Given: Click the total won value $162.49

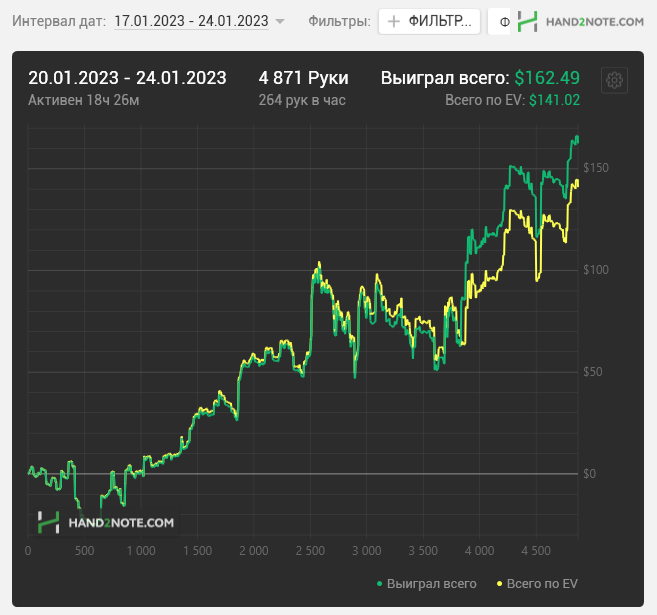Looking at the screenshot, I should [x=547, y=78].
